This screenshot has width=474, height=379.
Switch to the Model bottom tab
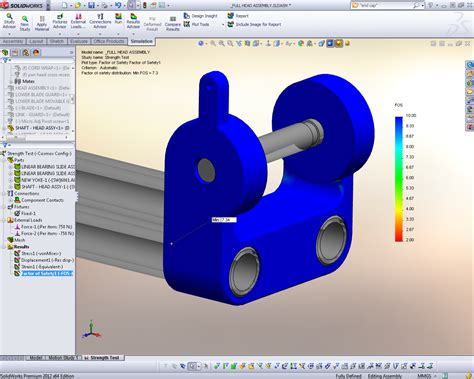(x=36, y=358)
